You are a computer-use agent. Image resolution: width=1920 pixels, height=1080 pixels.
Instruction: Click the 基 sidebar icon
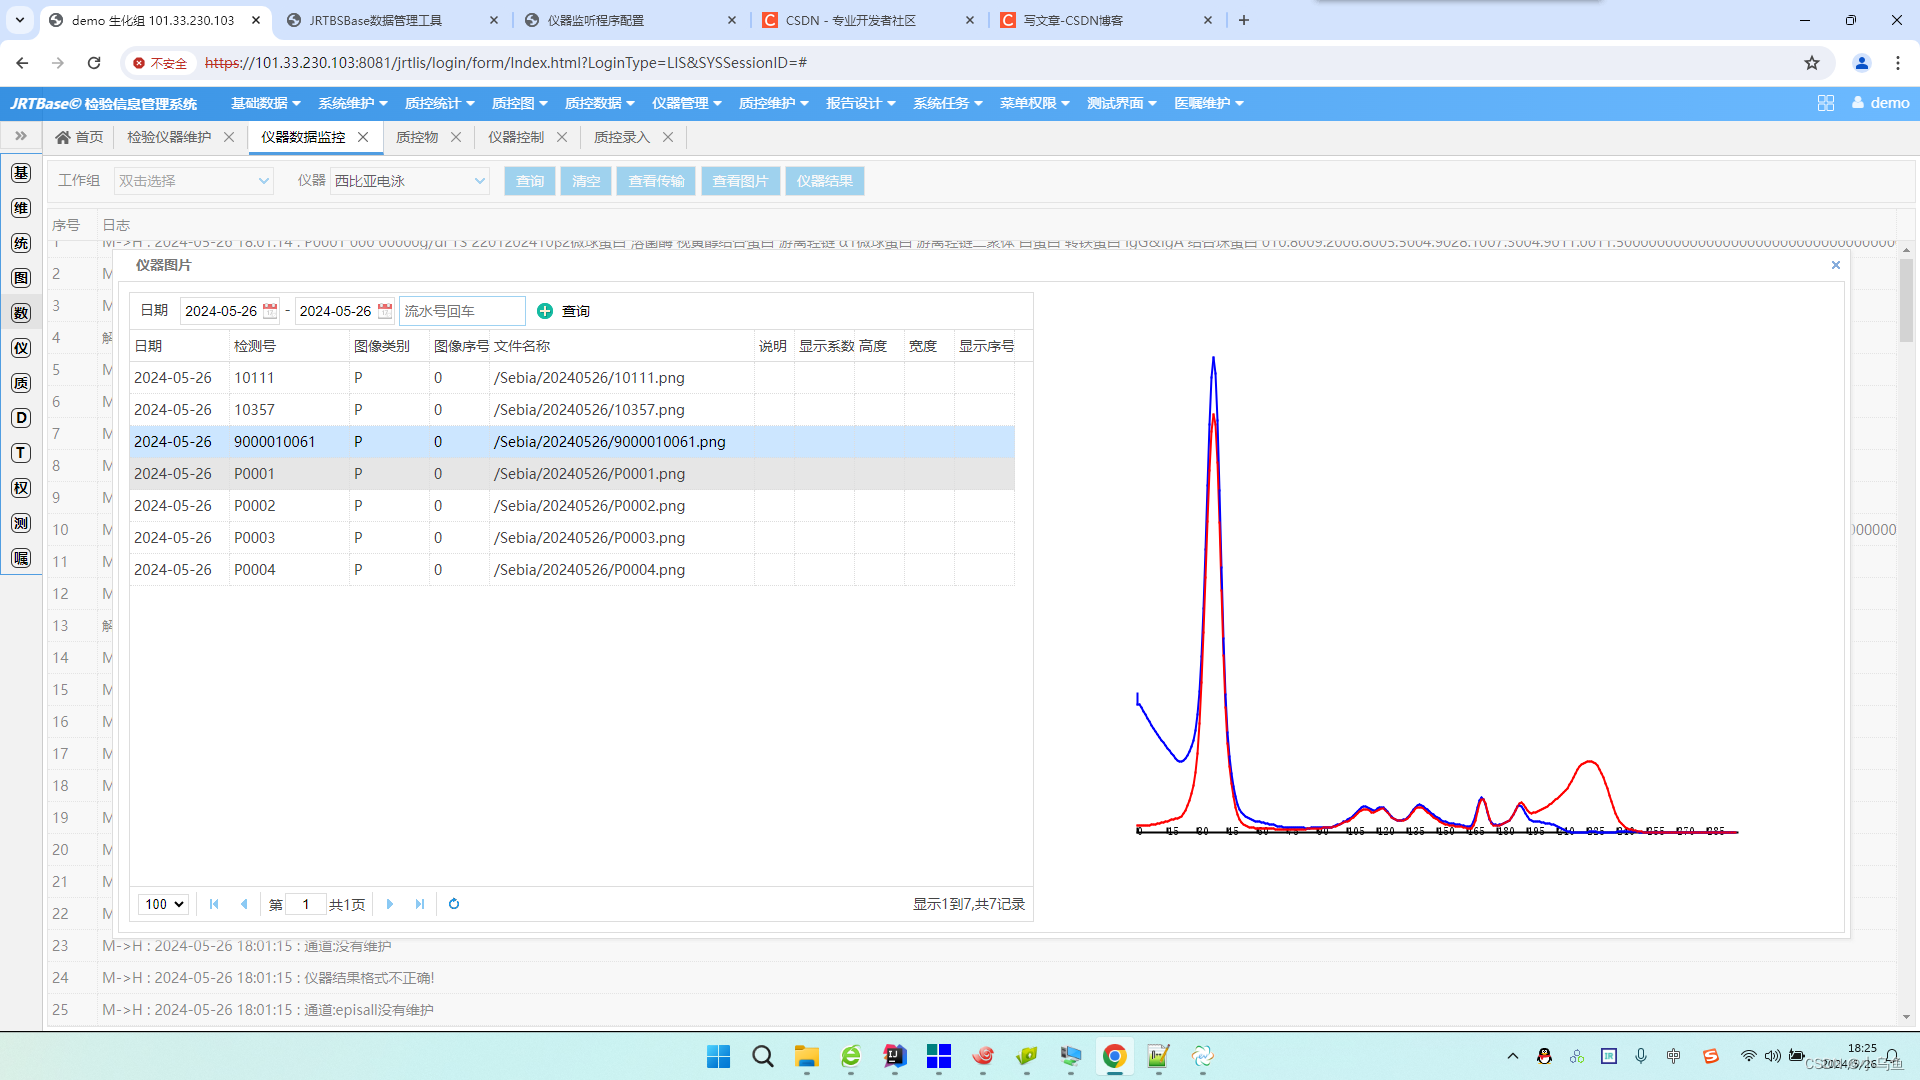coord(21,173)
